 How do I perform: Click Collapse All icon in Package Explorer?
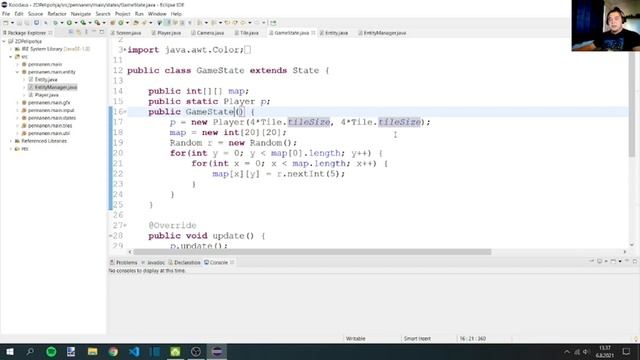tap(71, 32)
